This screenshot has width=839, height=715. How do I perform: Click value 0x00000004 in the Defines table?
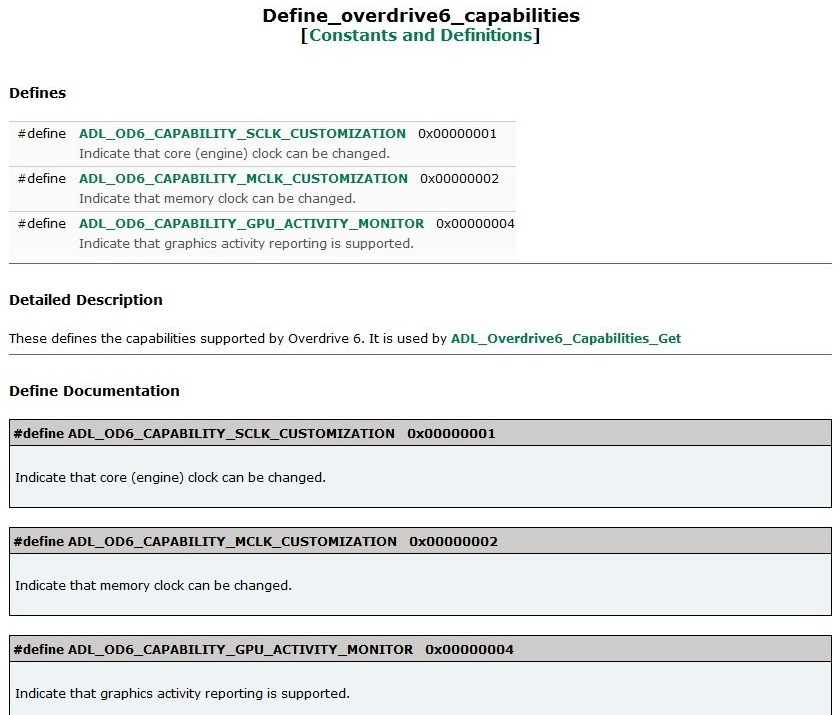coord(475,224)
